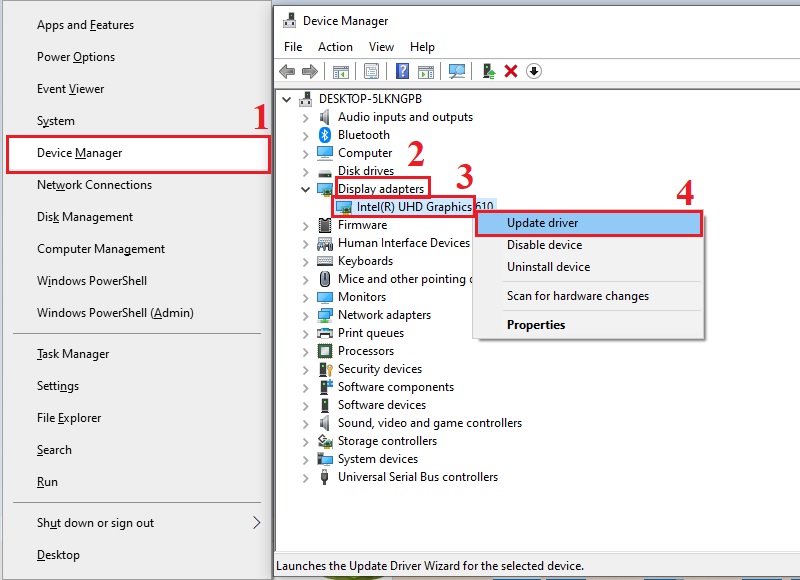Screen dimensions: 800x580
Task: Click the Human Interface Devices icon
Action: (324, 243)
